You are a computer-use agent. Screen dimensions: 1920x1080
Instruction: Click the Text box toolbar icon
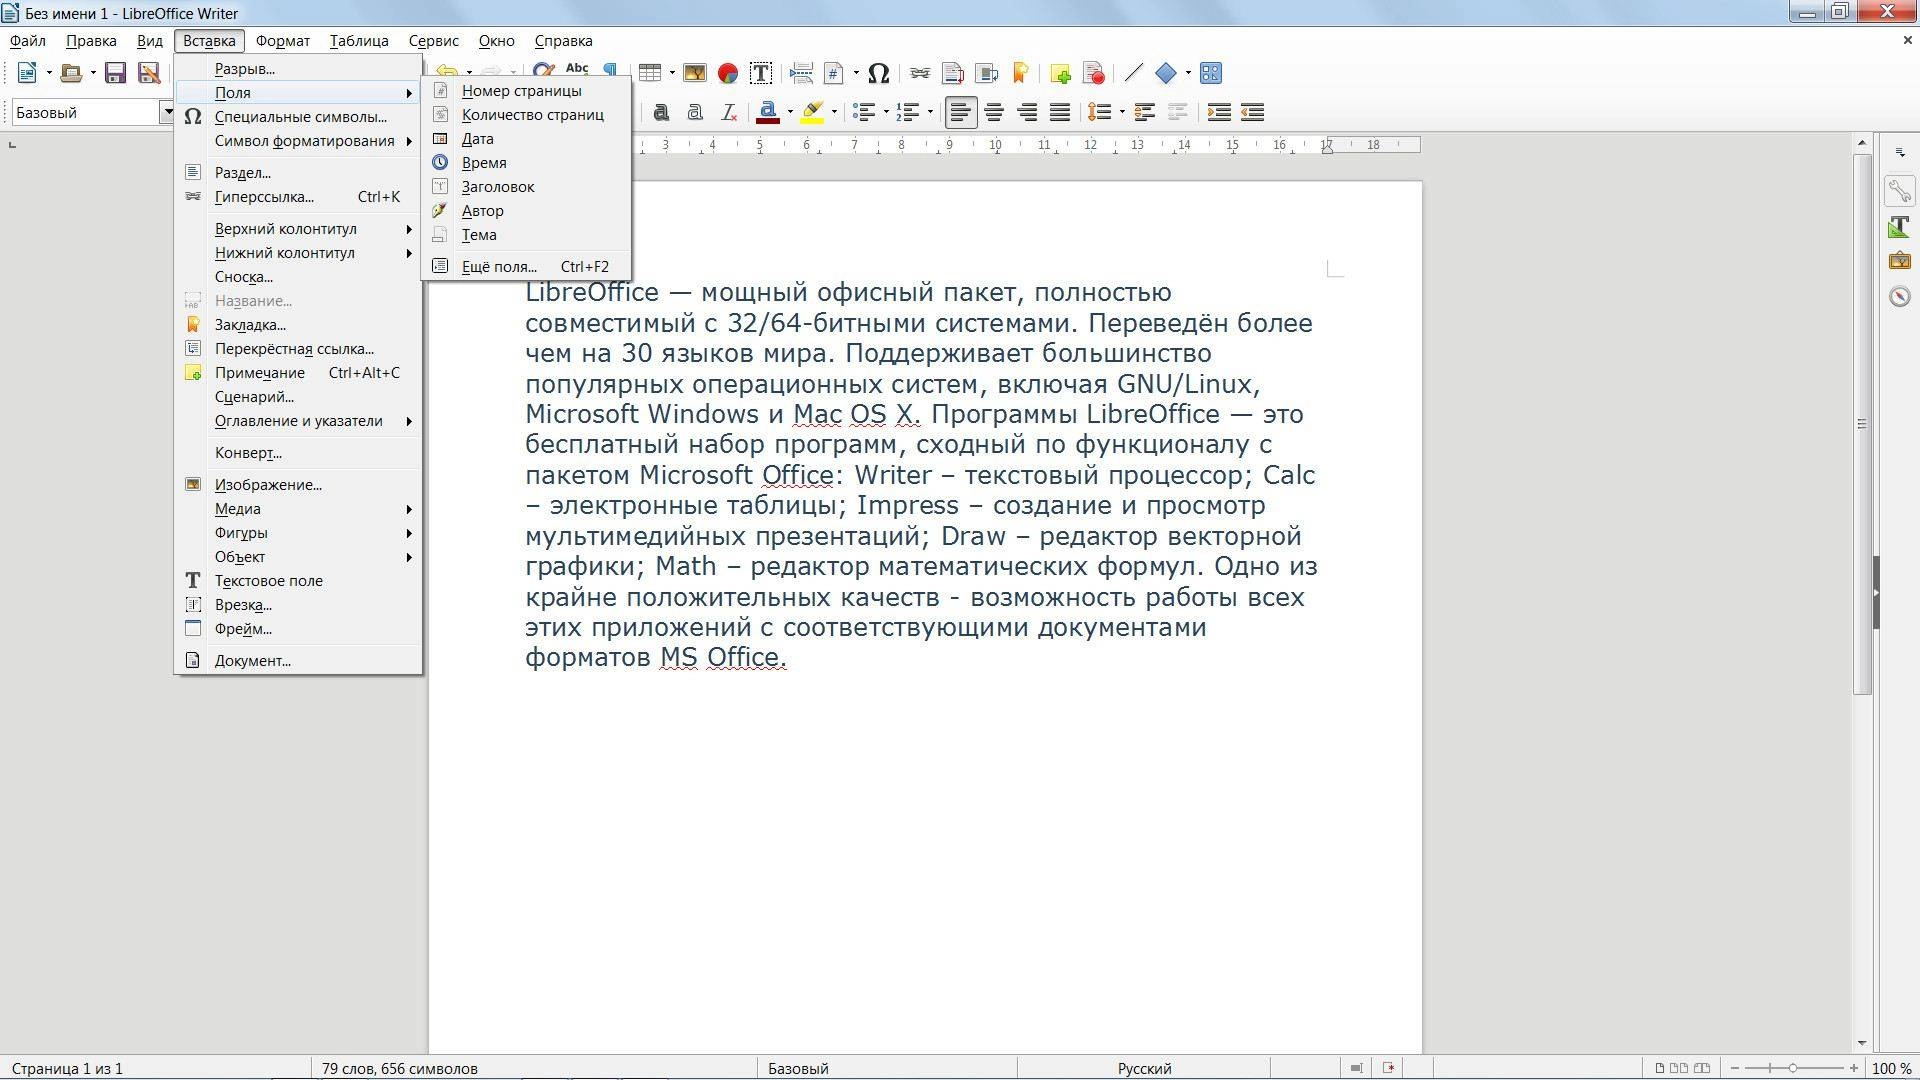point(760,73)
